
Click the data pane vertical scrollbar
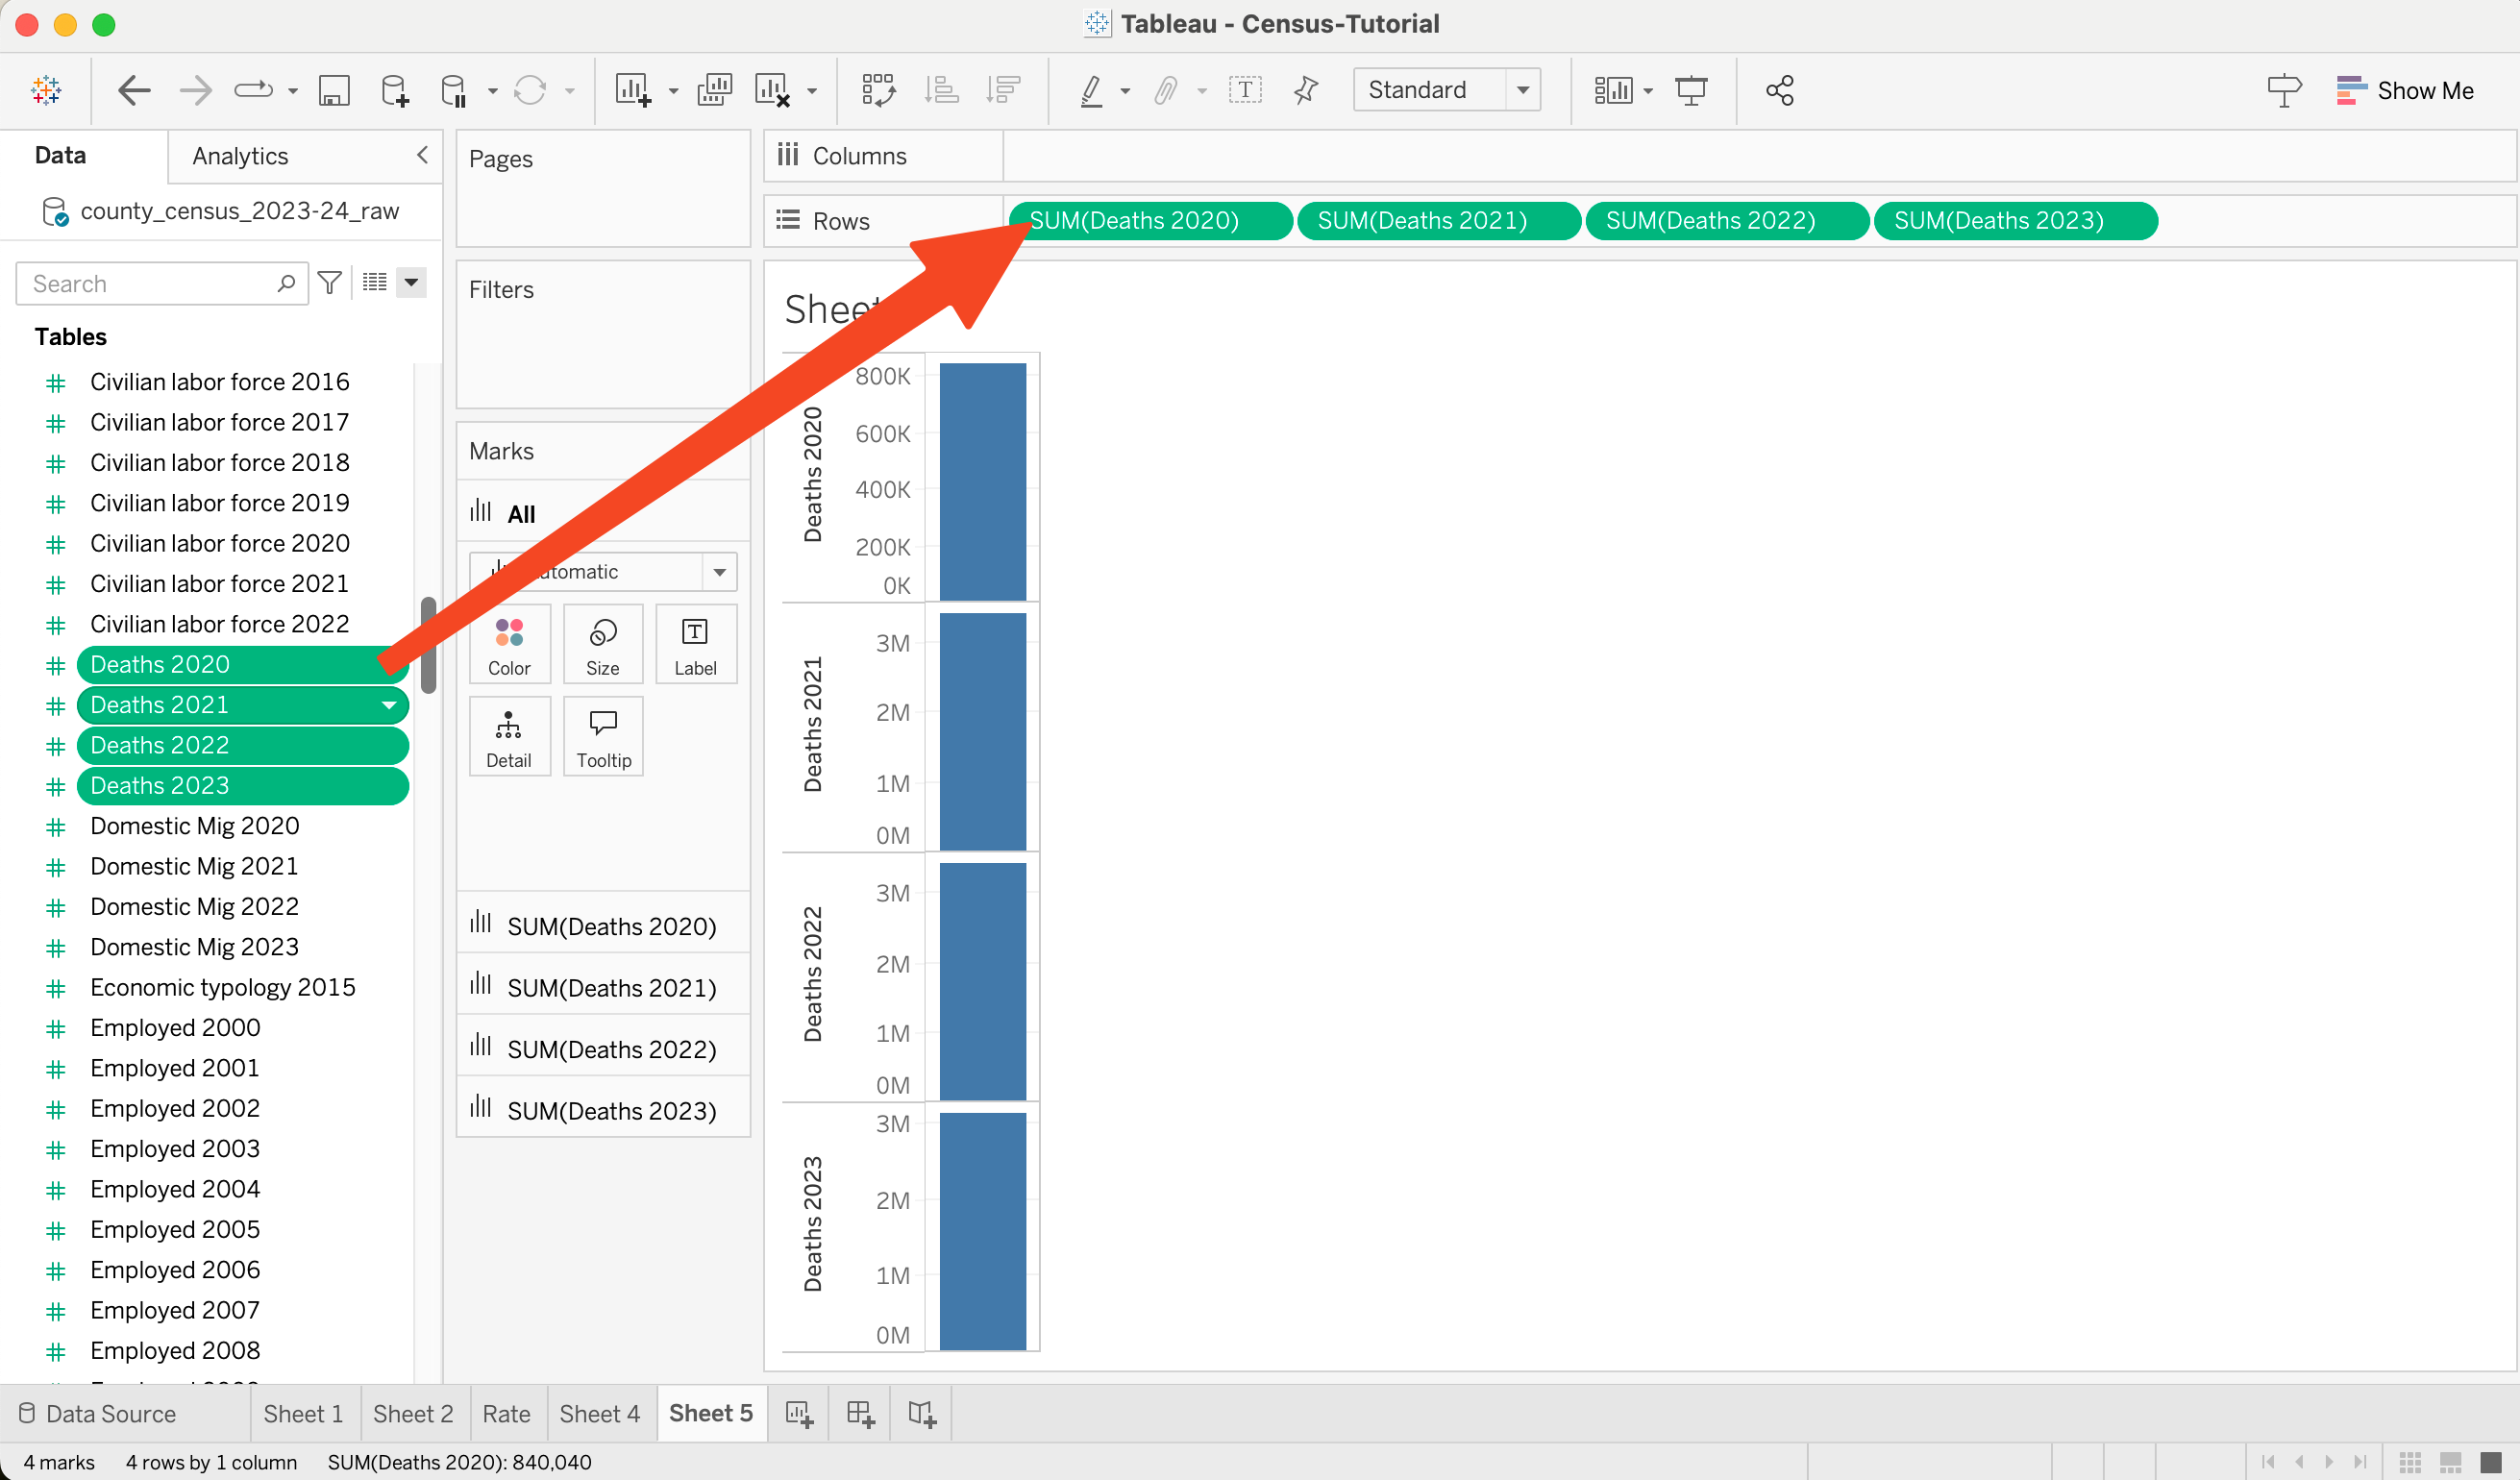(x=428, y=645)
